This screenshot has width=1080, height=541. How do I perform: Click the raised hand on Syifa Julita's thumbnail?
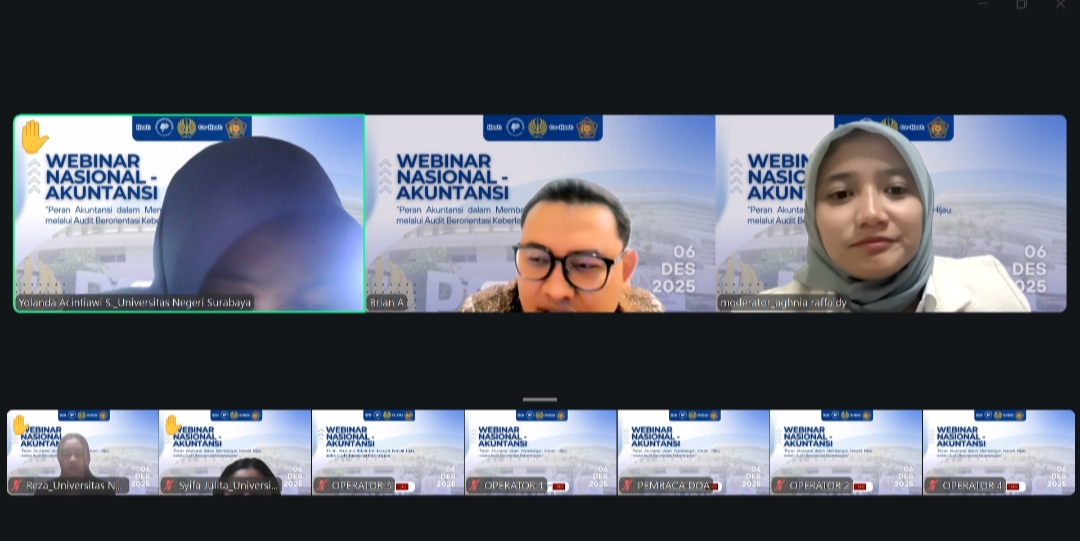pos(172,425)
